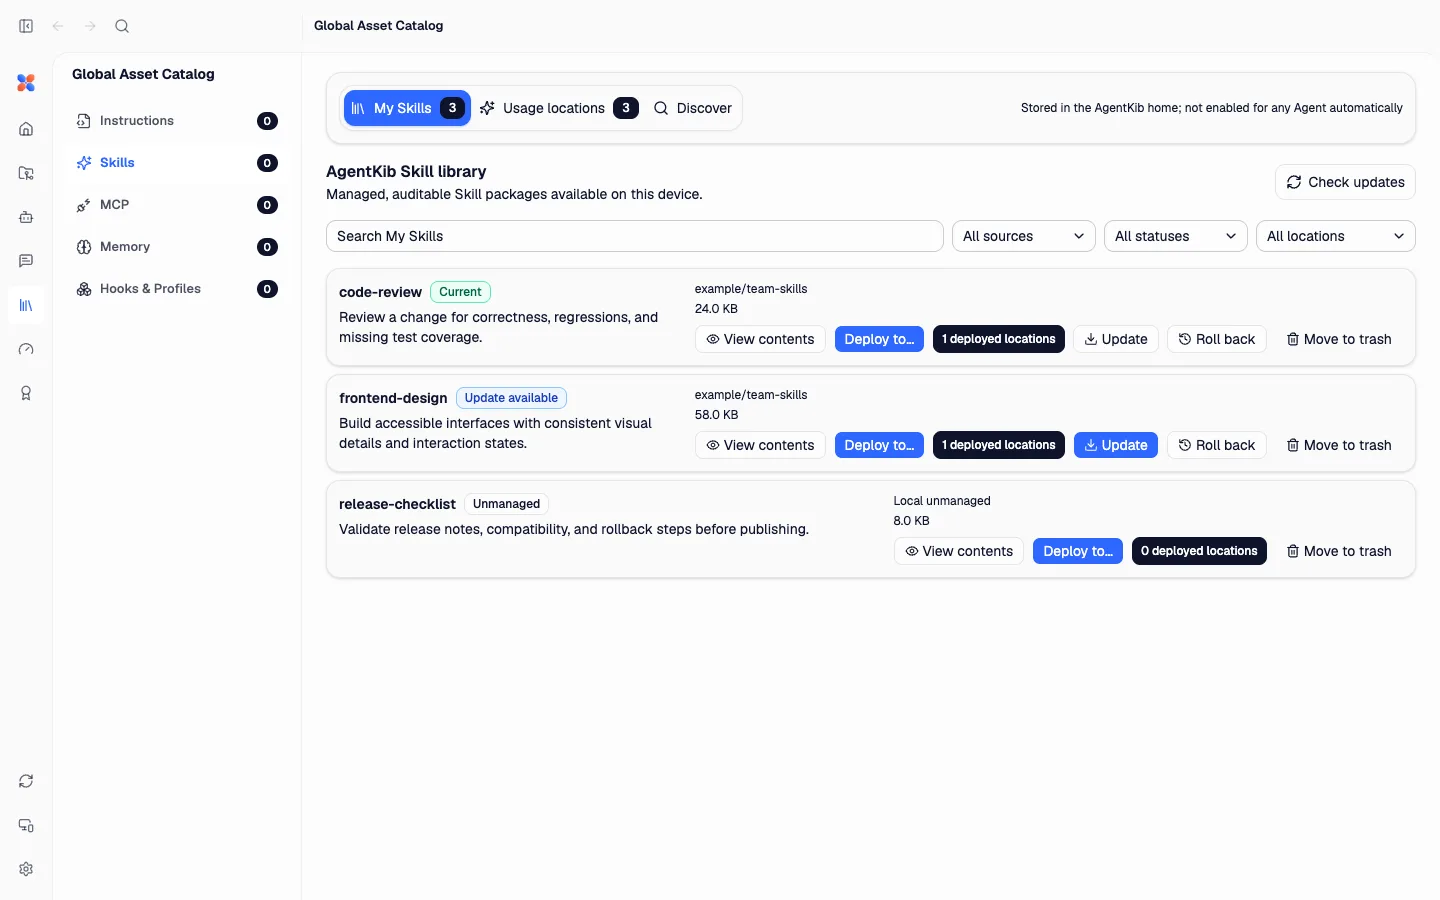Show deployed locations for code-review
The width and height of the screenshot is (1440, 900).
[x=999, y=339]
